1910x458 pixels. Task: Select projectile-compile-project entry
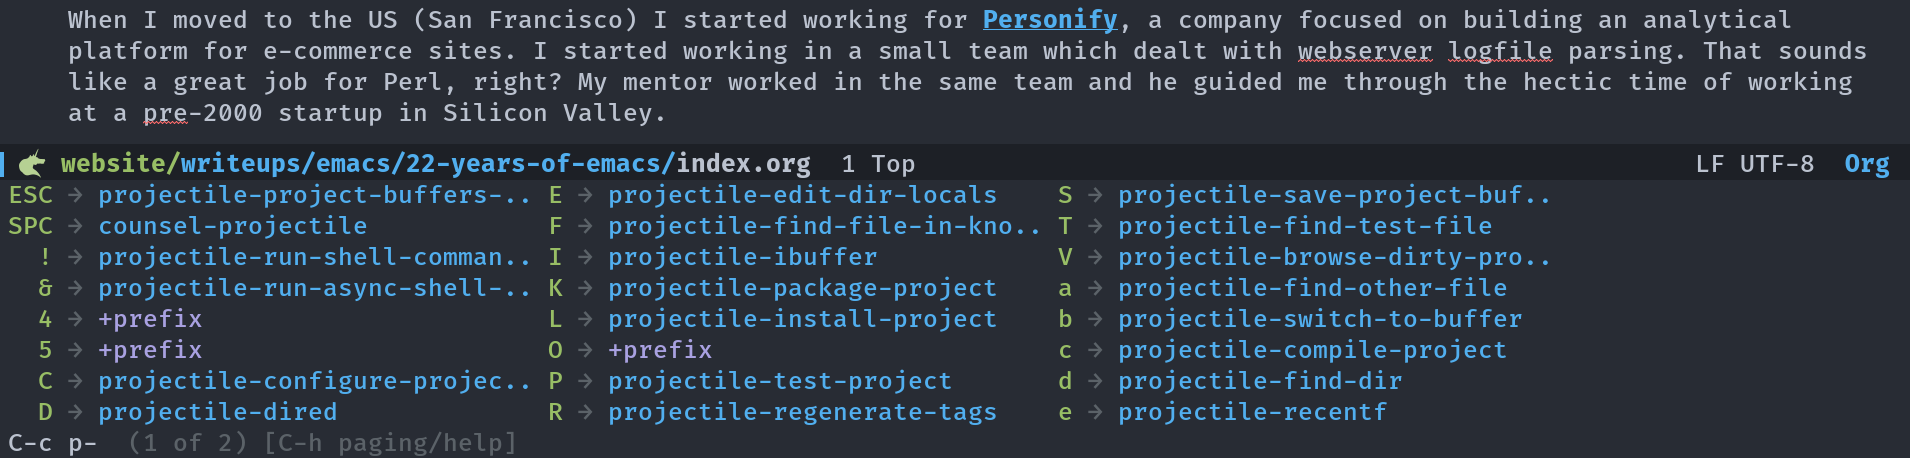(1312, 350)
